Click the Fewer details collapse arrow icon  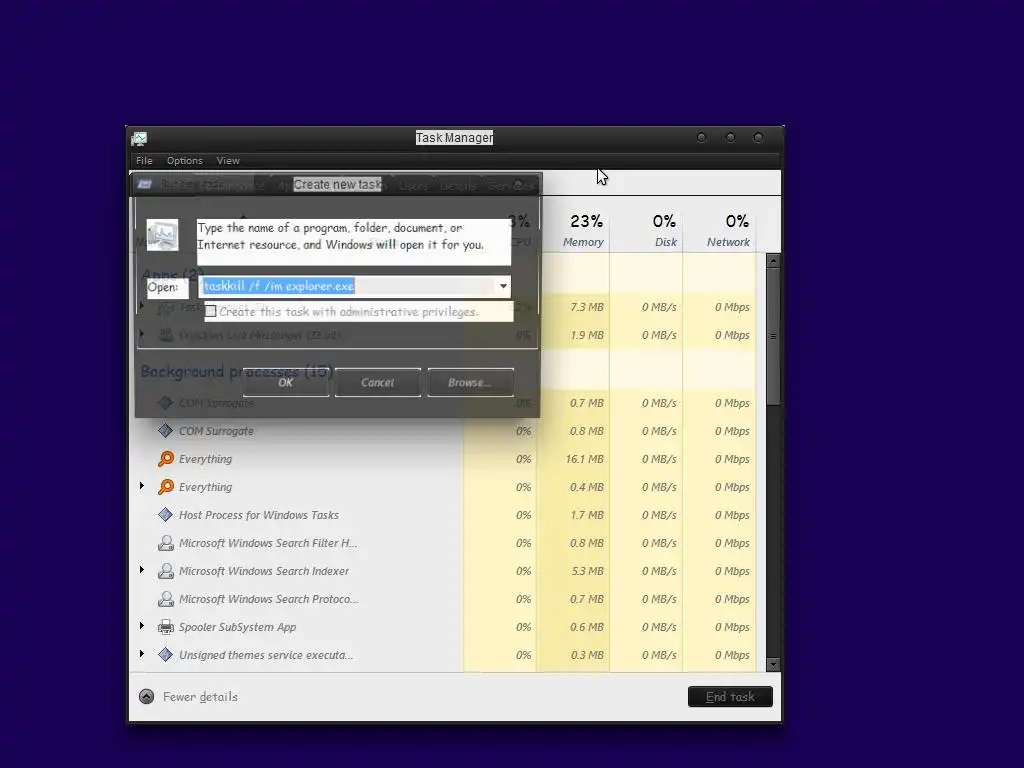(146, 697)
